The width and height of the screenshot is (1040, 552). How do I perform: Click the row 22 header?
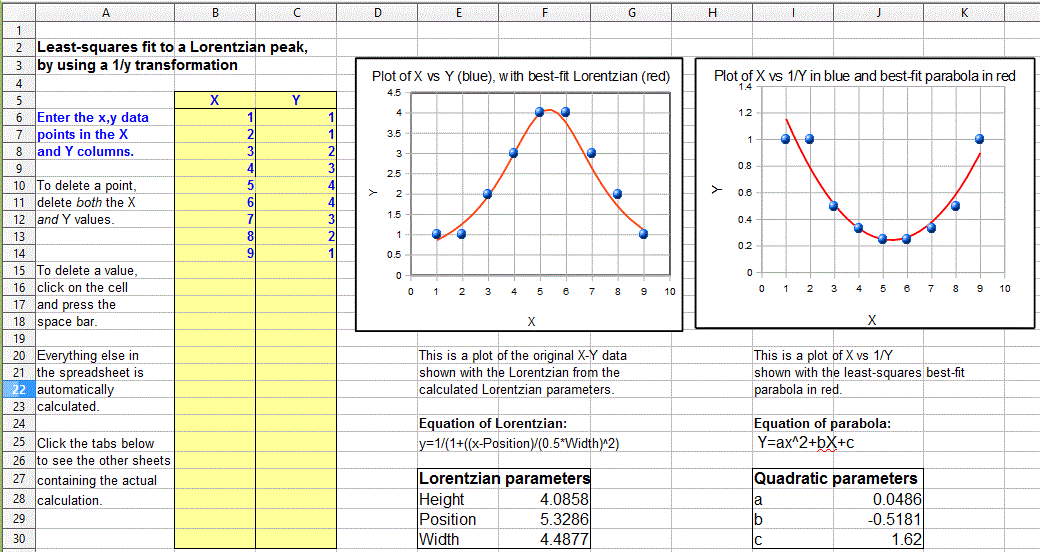coord(17,390)
